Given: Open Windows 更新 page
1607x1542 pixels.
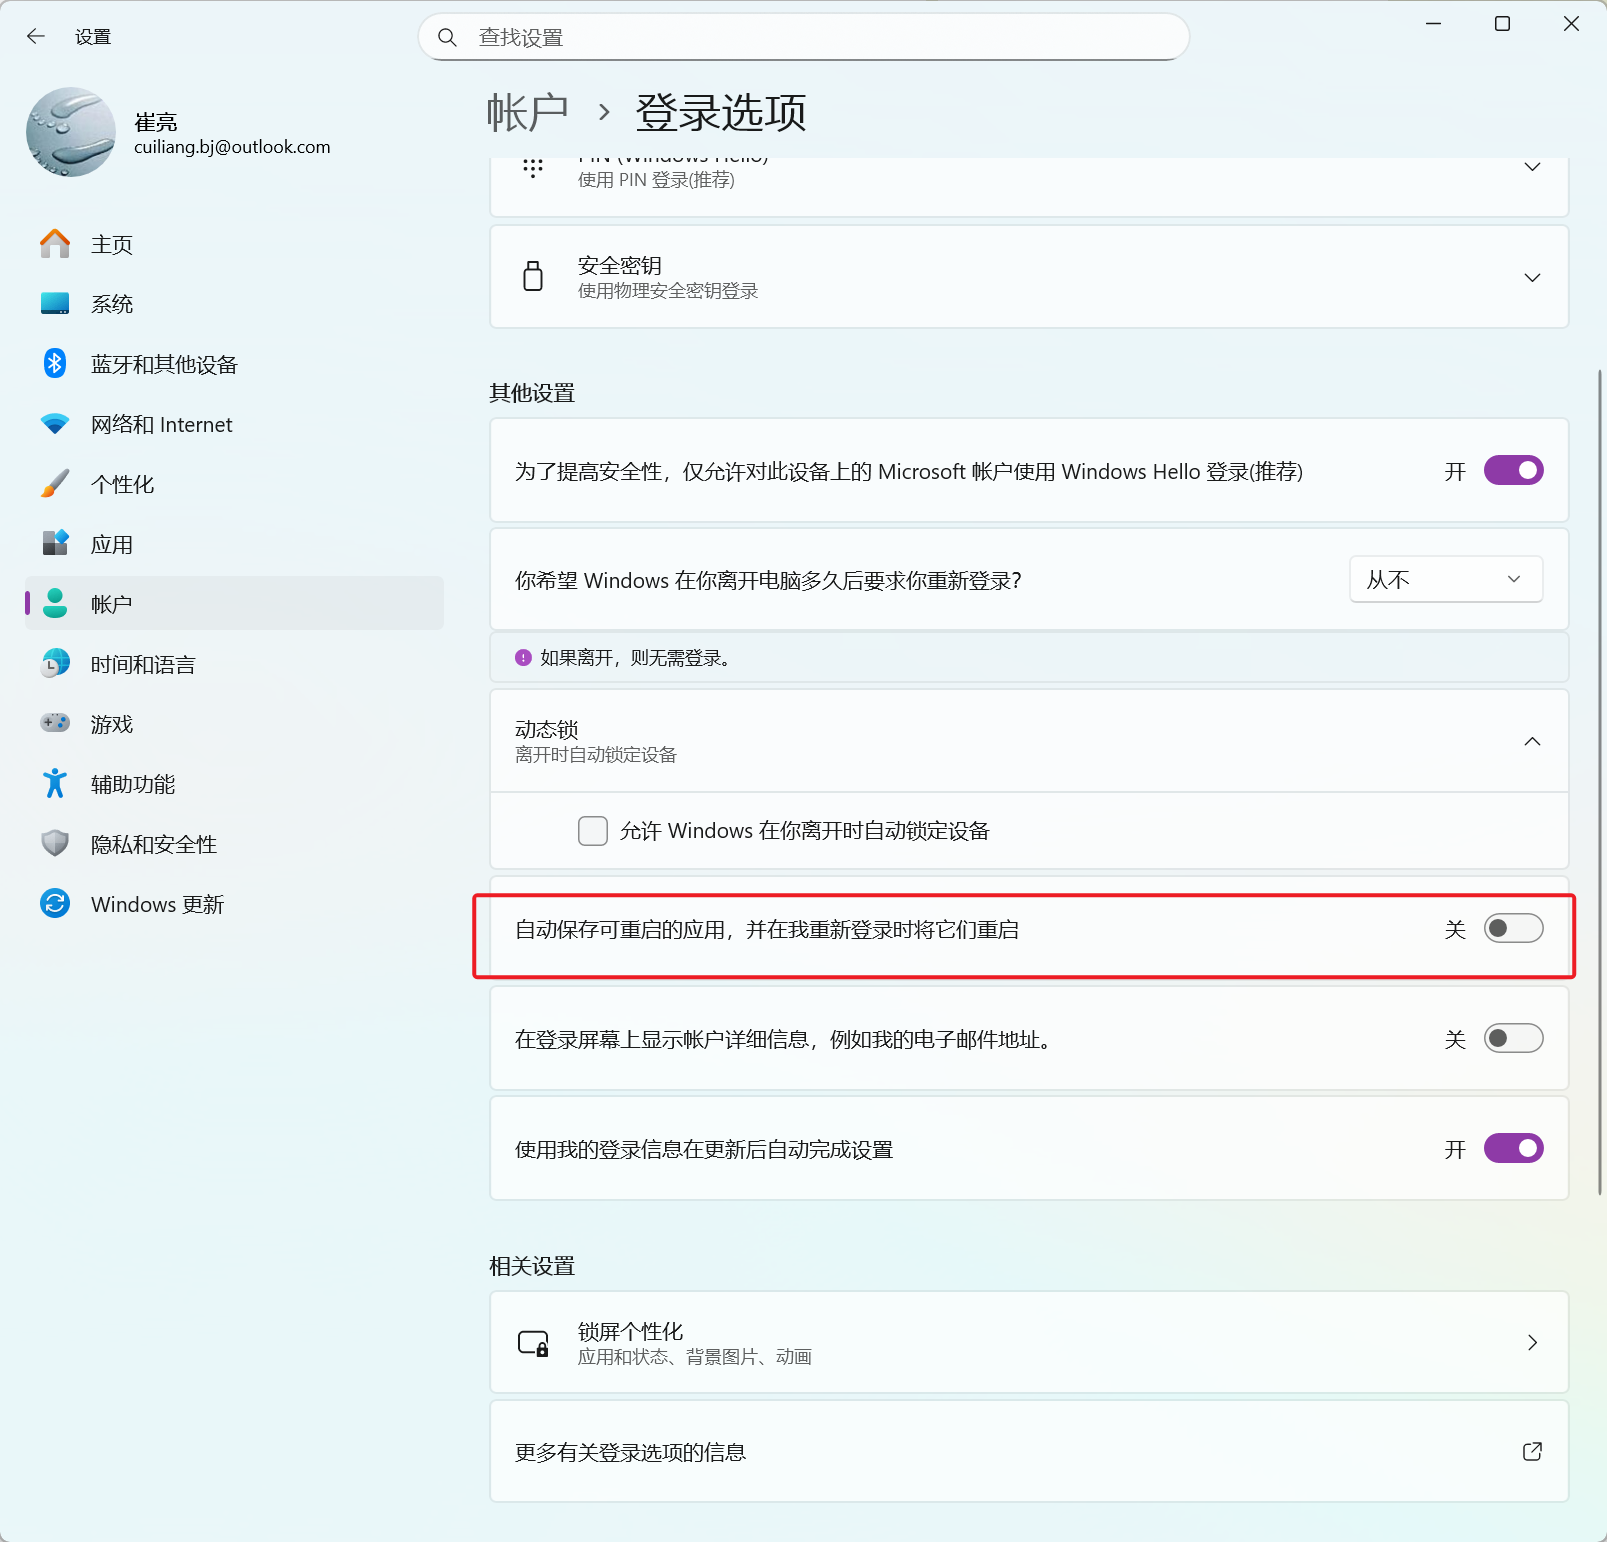Looking at the screenshot, I should click(x=234, y=904).
